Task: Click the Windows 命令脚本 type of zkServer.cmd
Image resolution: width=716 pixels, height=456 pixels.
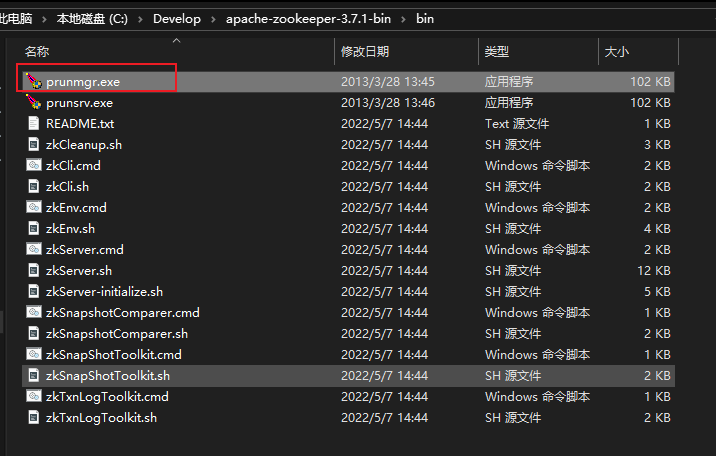Action: (x=537, y=250)
